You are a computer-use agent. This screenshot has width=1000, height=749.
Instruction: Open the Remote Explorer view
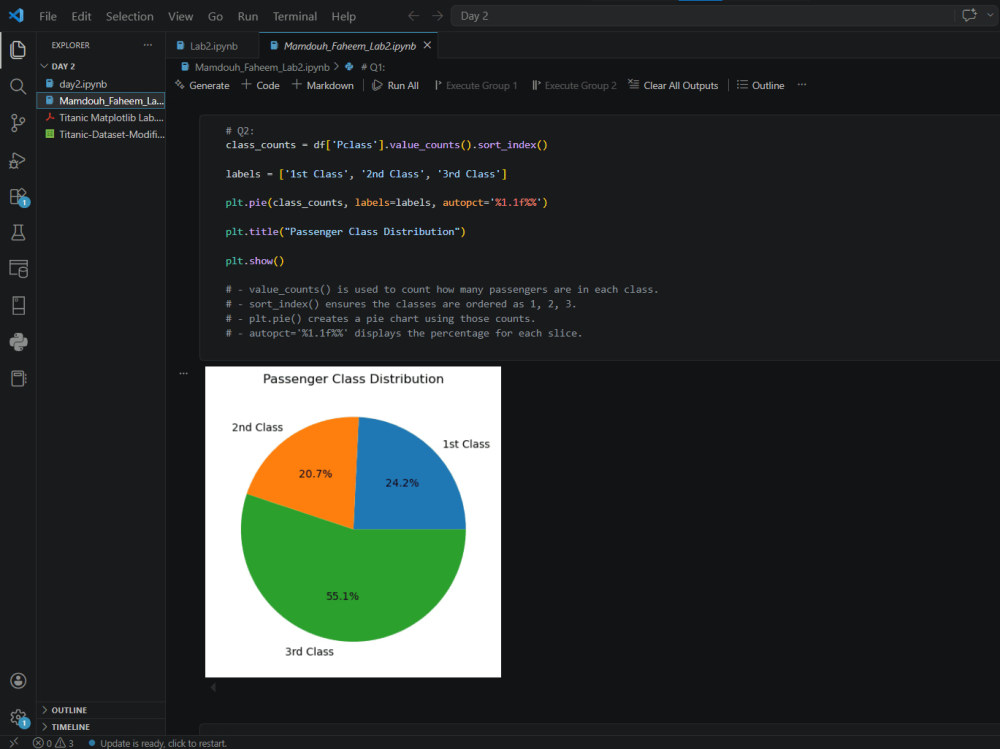[x=18, y=269]
